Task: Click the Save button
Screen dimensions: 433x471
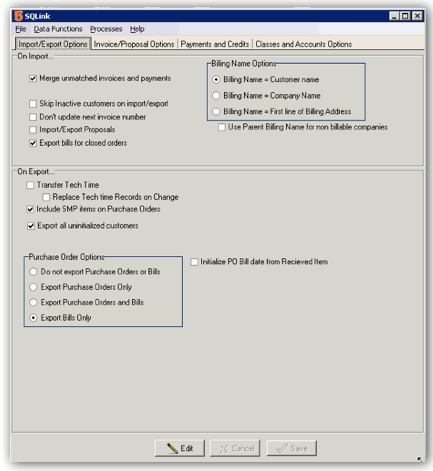Action: click(x=292, y=448)
